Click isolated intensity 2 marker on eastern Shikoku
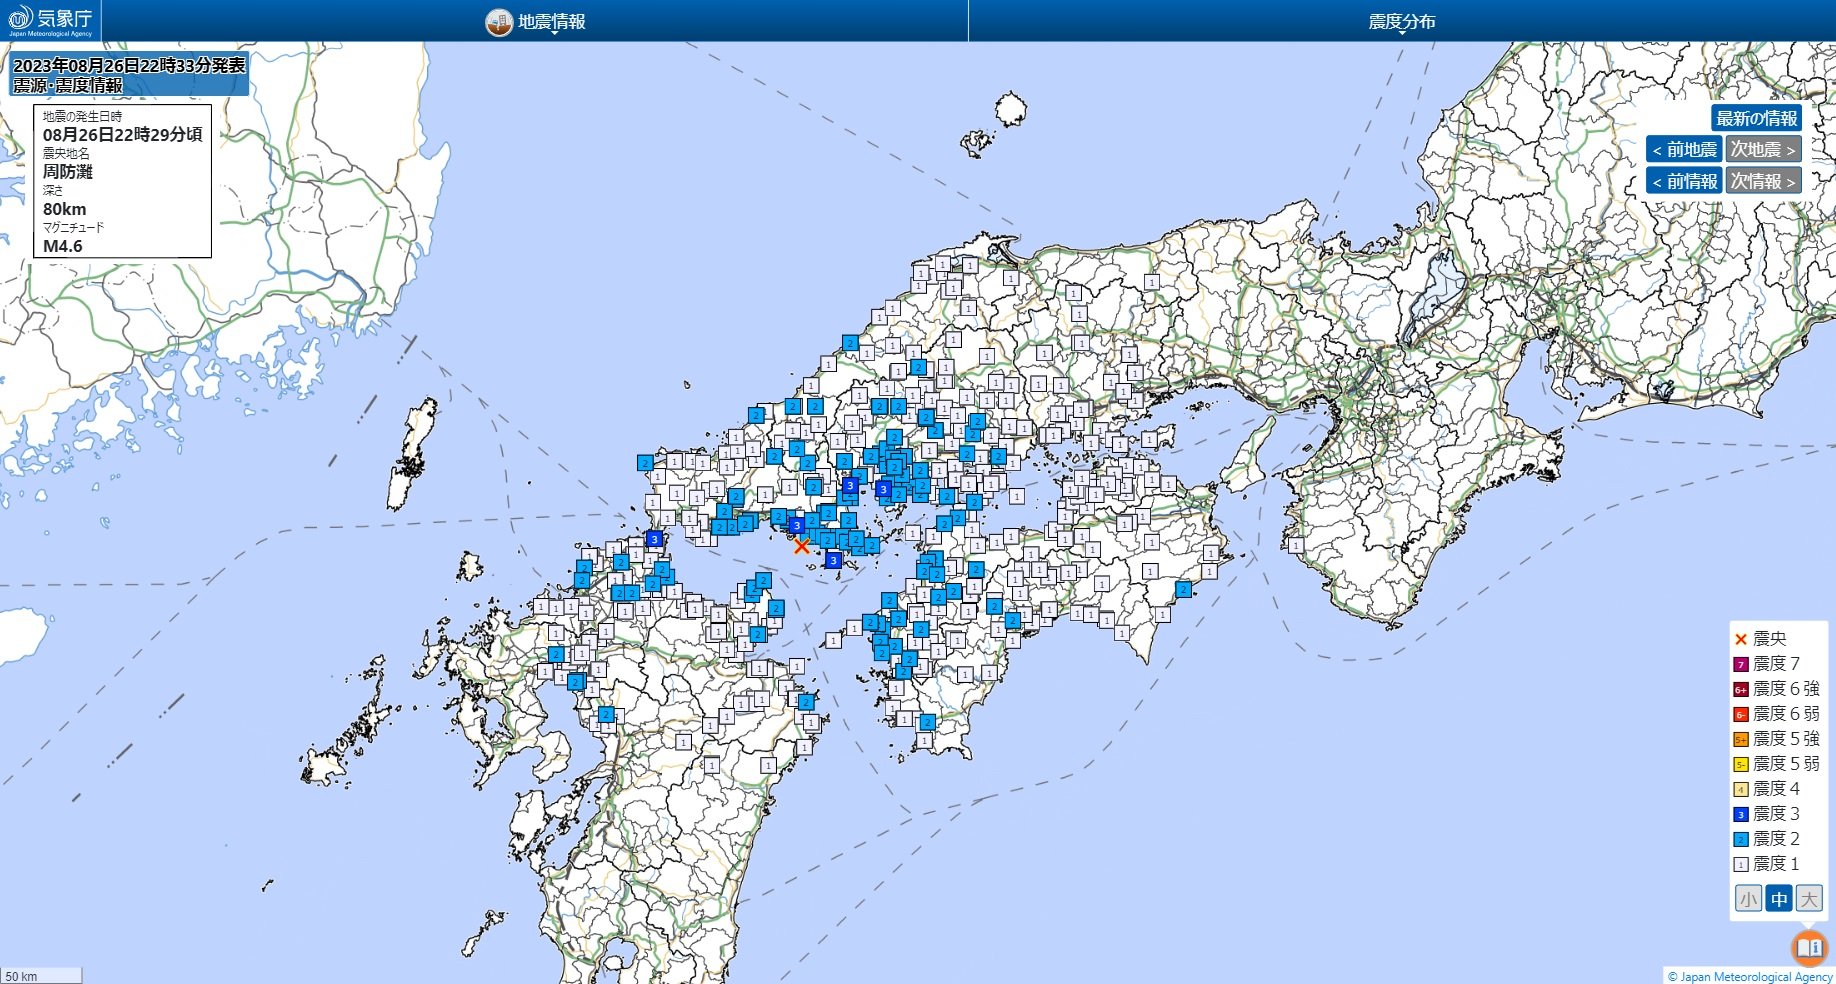1836x984 pixels. (1183, 589)
